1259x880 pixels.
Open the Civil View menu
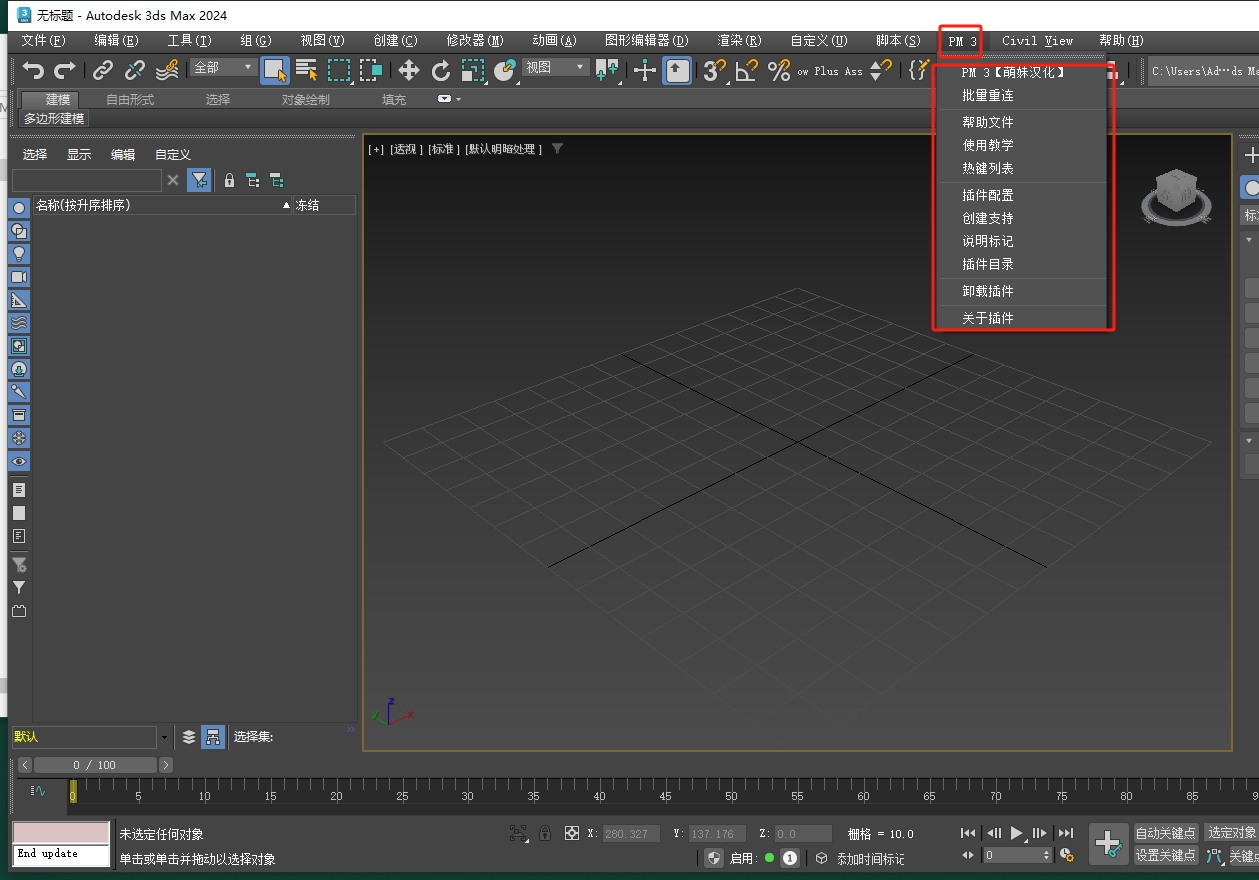[1037, 41]
